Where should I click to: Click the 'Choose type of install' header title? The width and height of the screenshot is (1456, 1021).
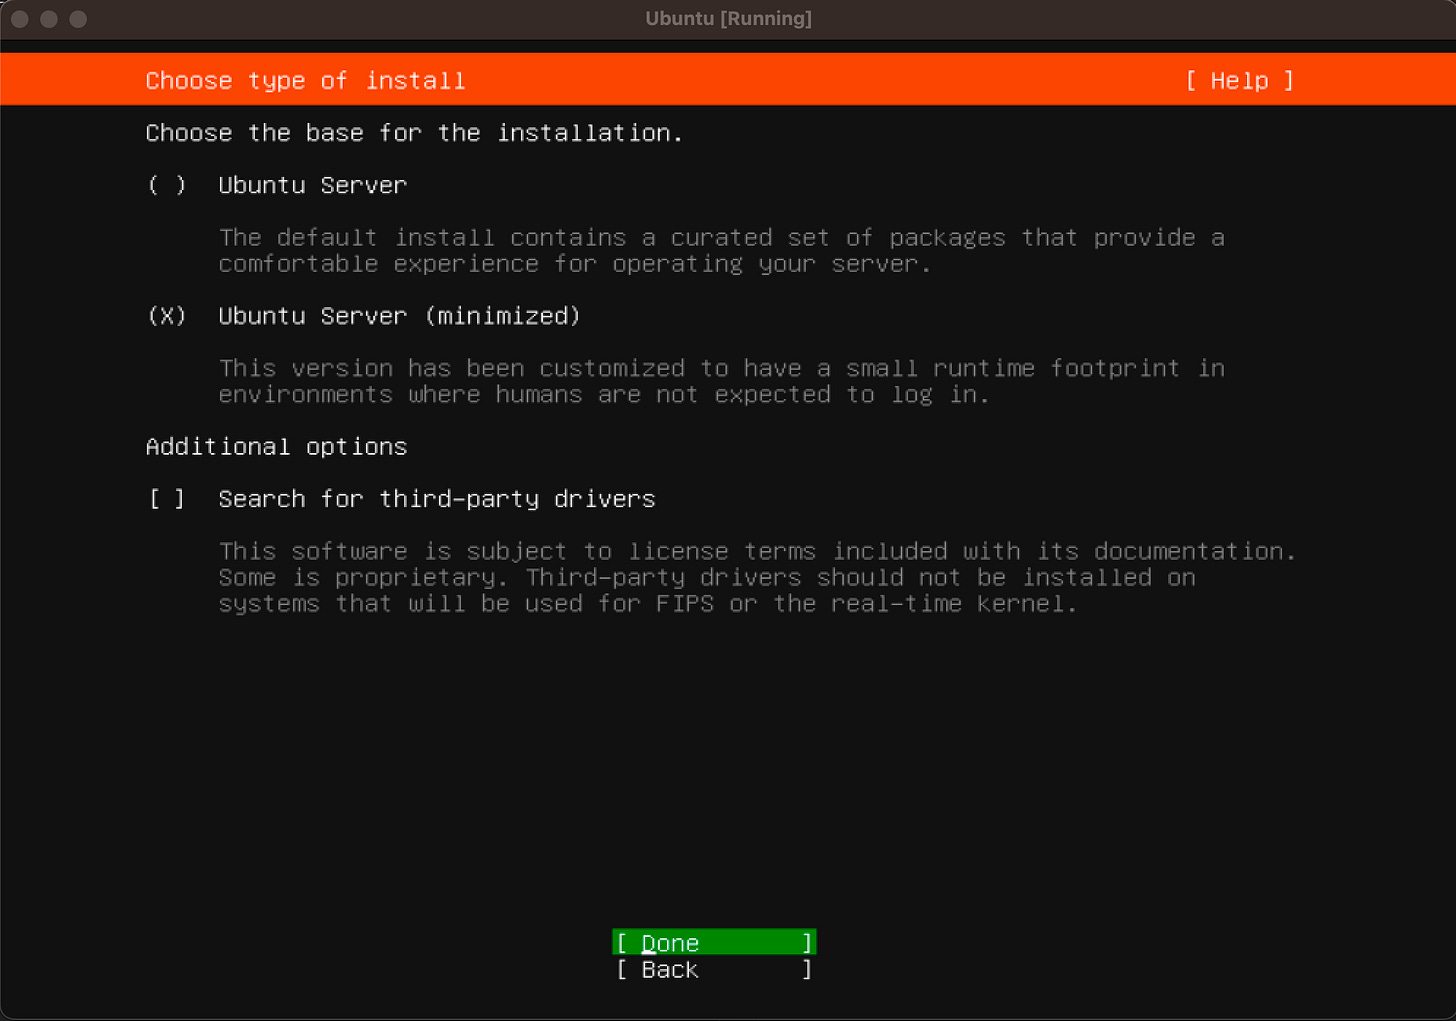click(x=305, y=80)
